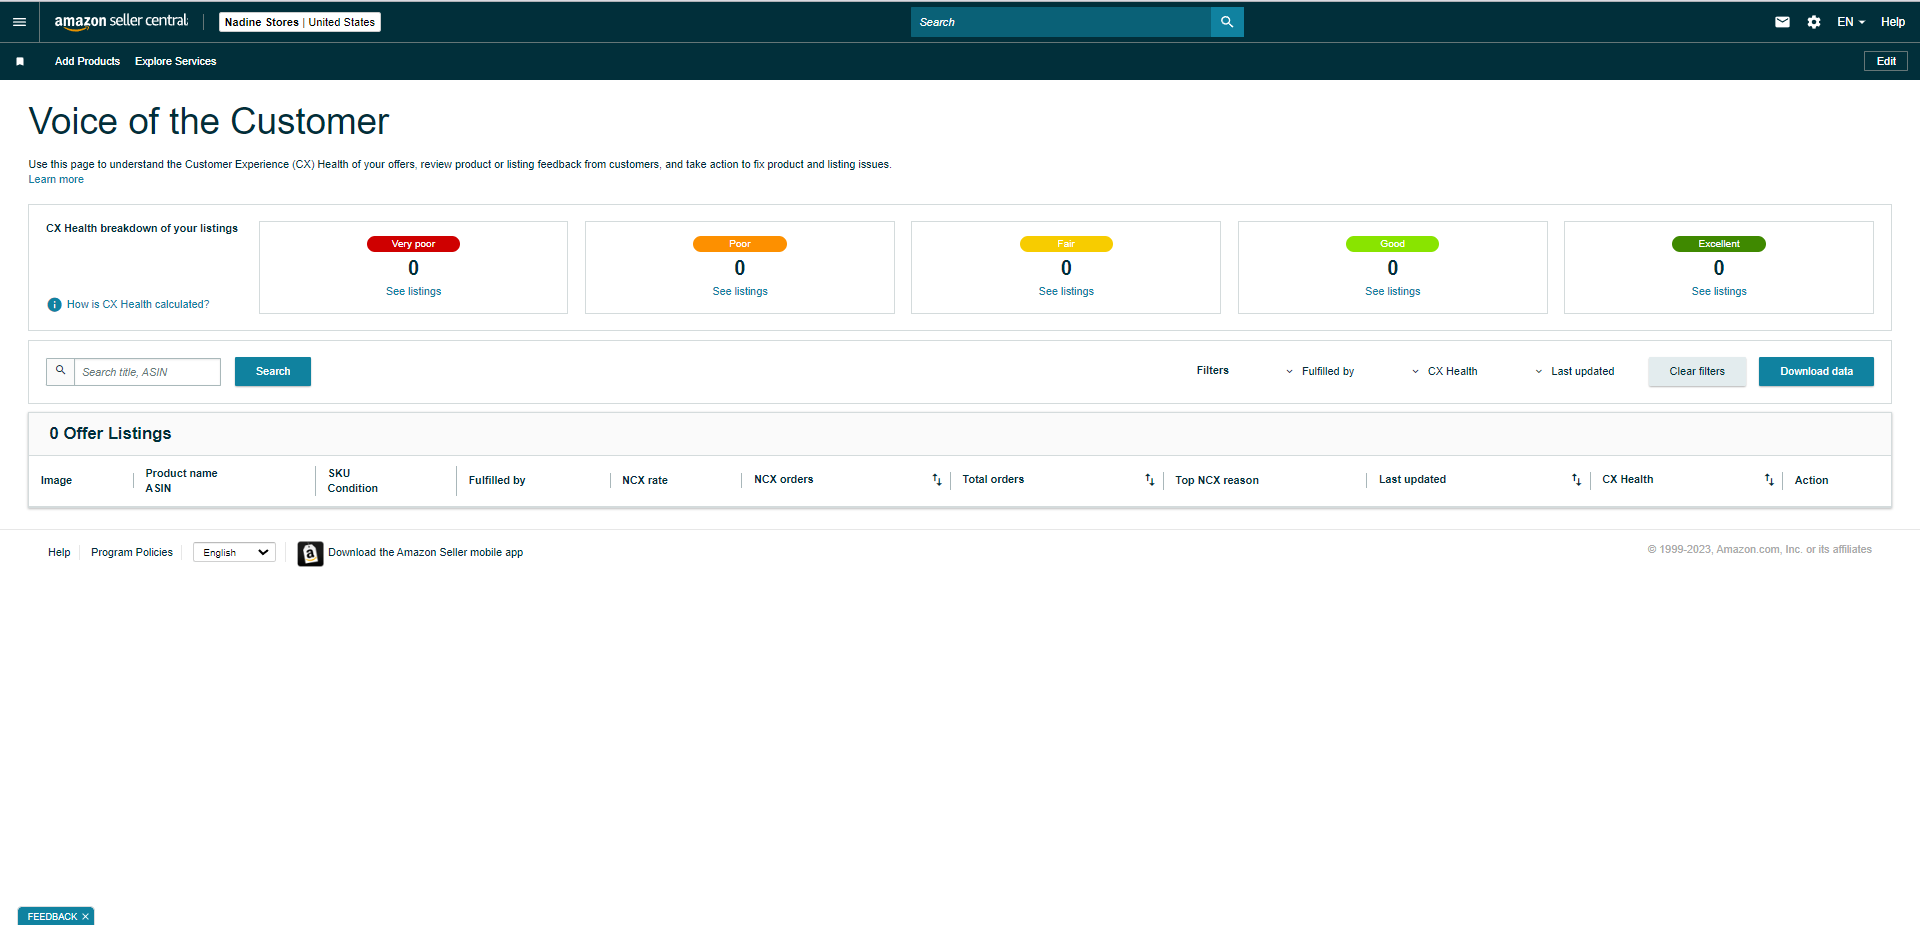Click the SKU Condition column header

click(353, 481)
